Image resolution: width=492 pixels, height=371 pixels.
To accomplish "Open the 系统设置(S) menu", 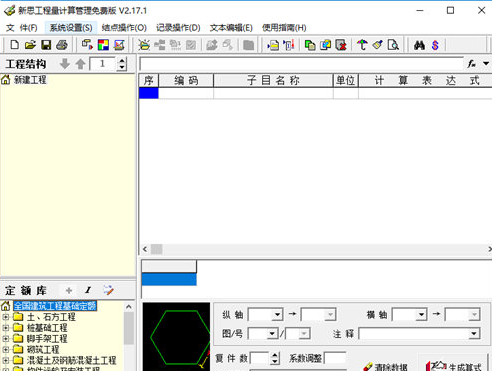I will pyautogui.click(x=71, y=28).
